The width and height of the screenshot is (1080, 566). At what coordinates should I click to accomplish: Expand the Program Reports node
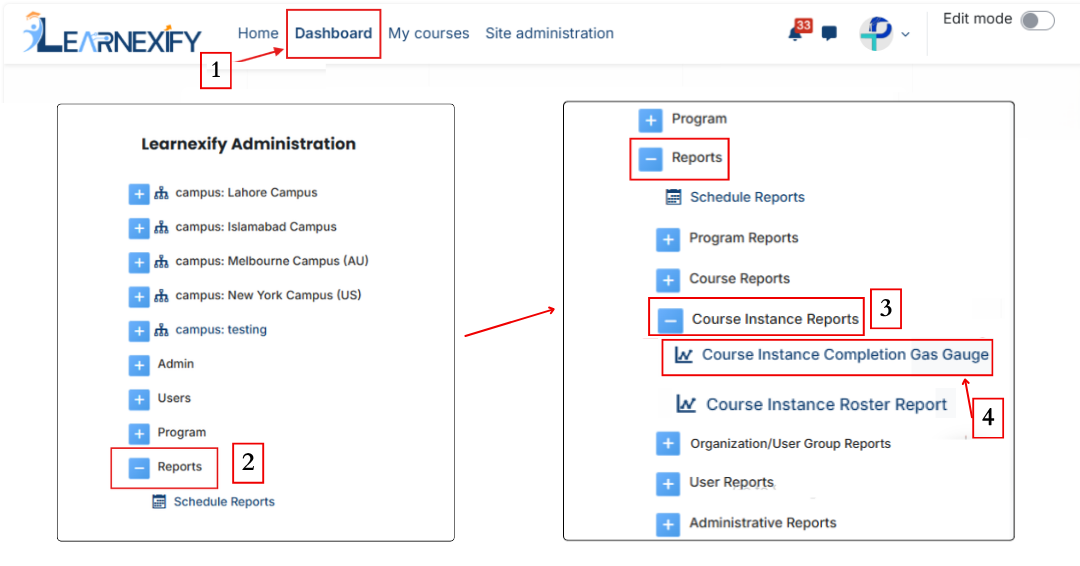click(667, 240)
